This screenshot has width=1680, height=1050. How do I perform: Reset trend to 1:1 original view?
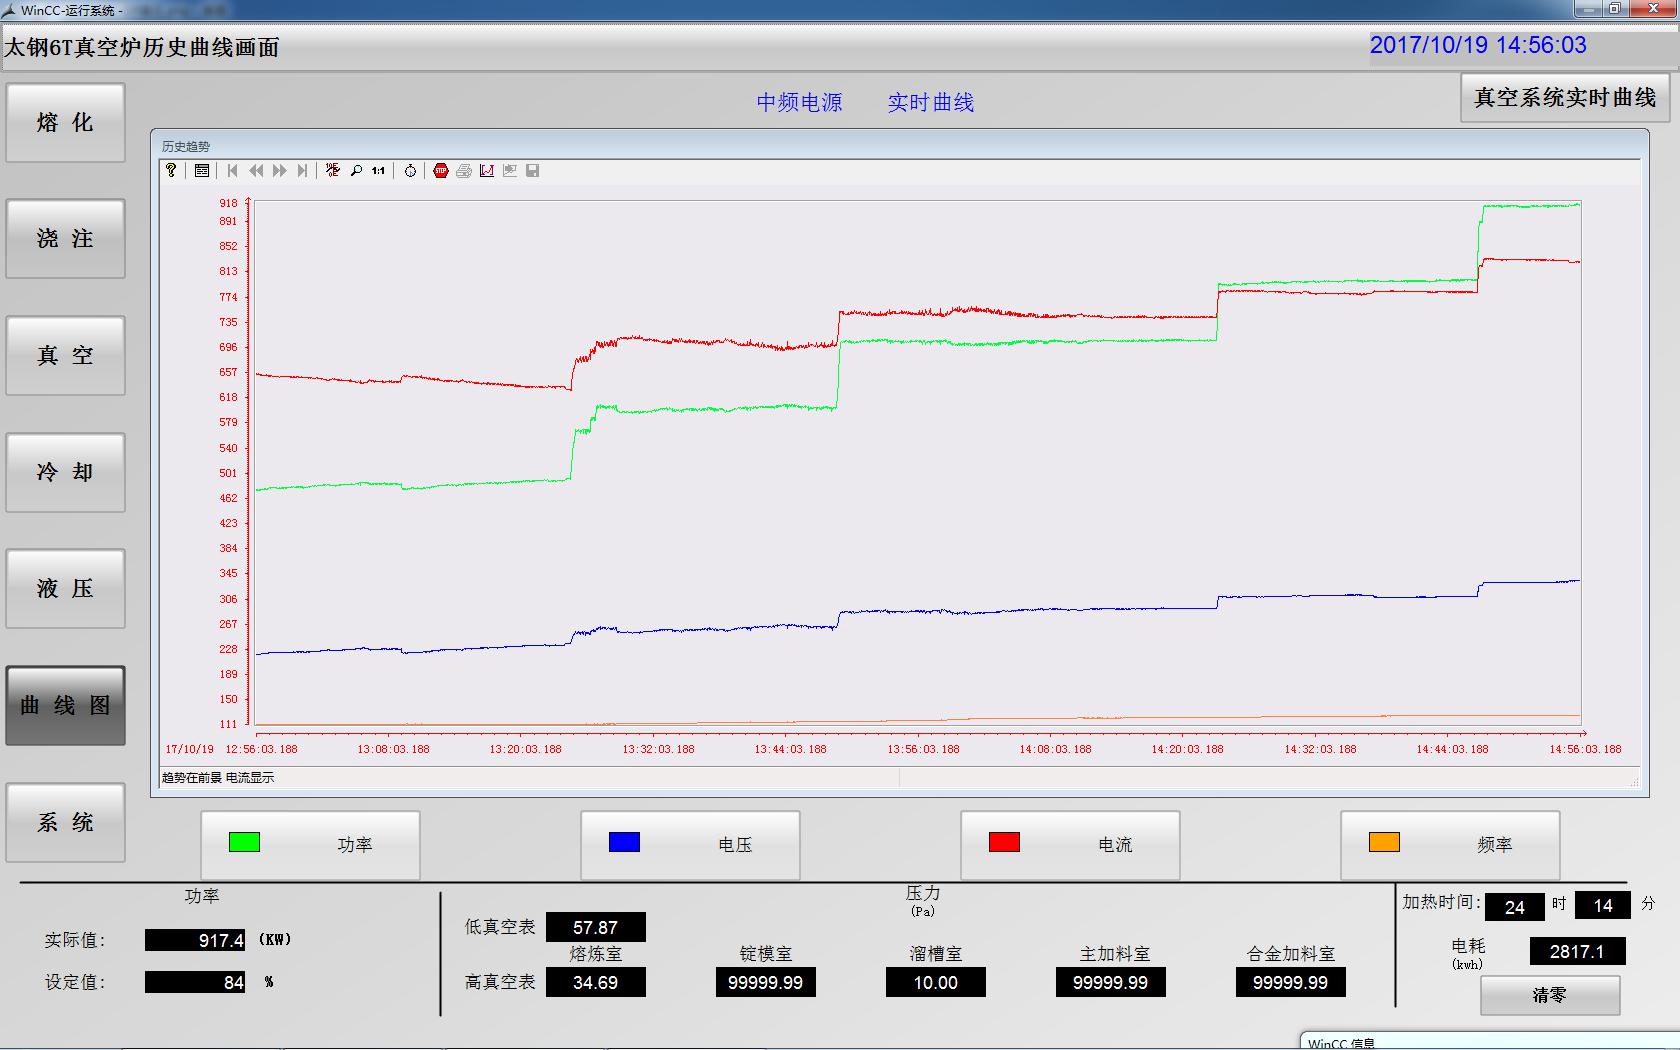click(378, 171)
